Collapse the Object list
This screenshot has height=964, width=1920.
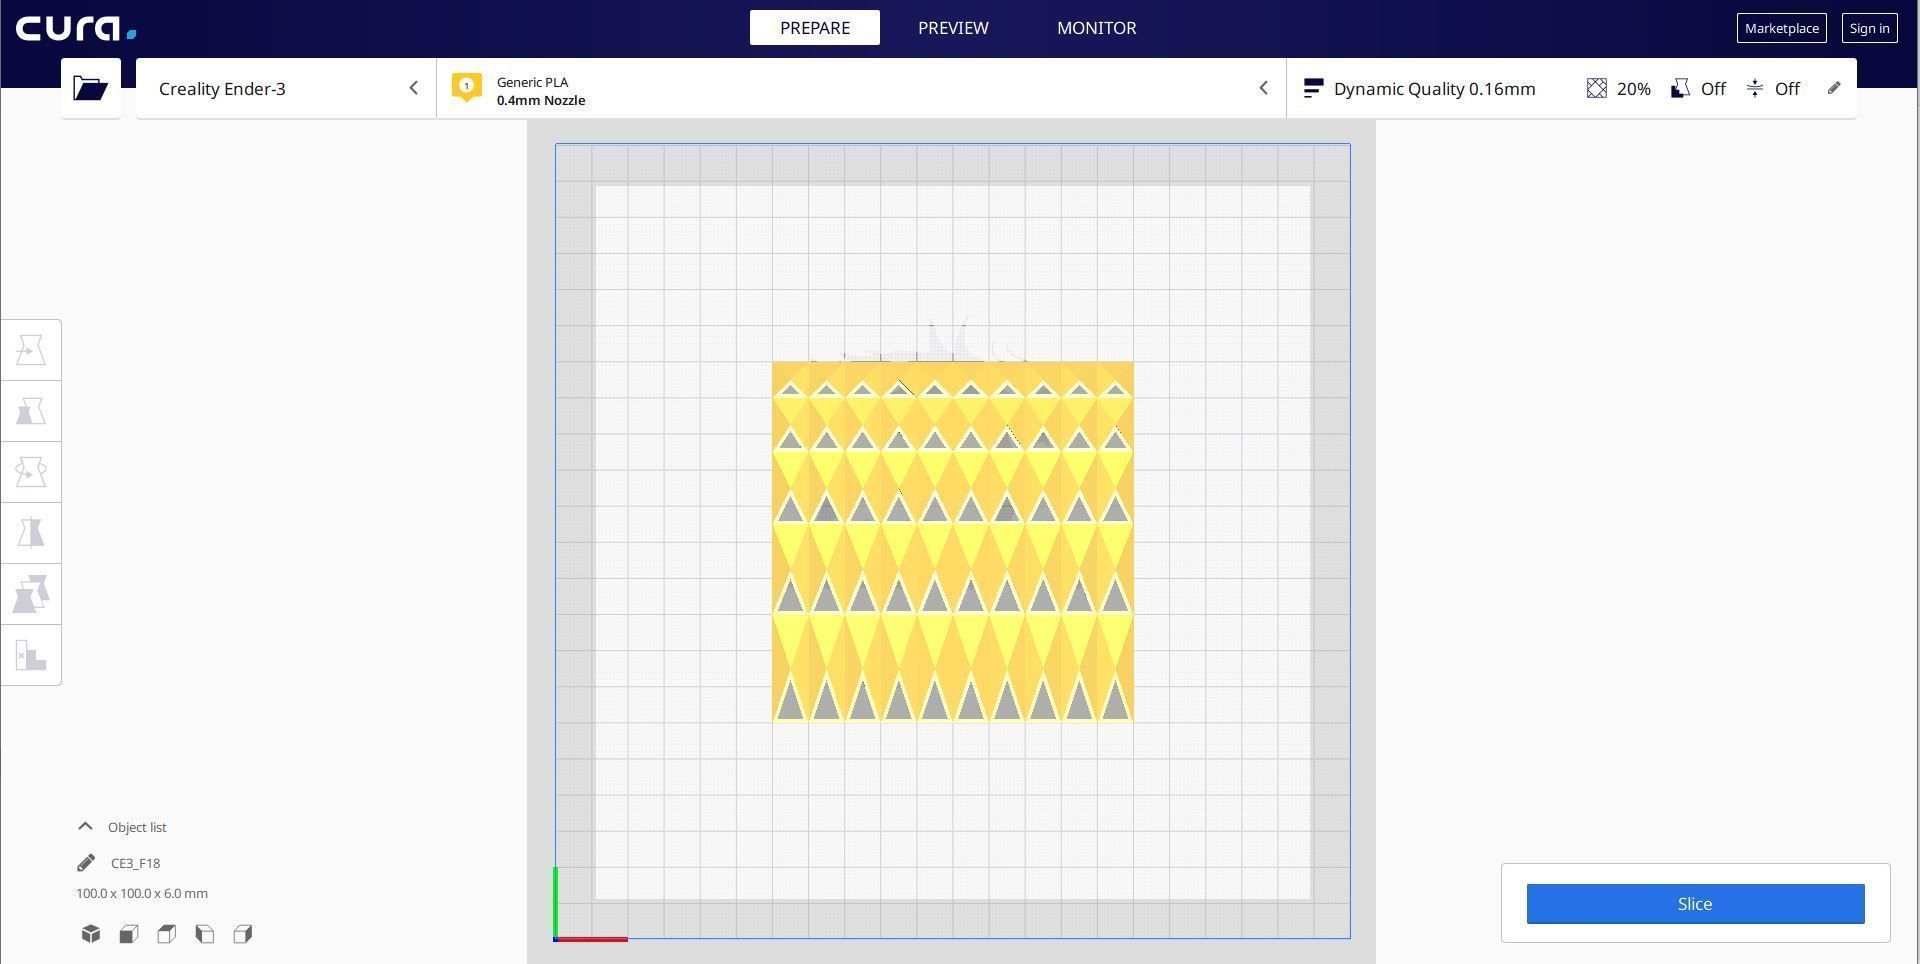[x=85, y=826]
